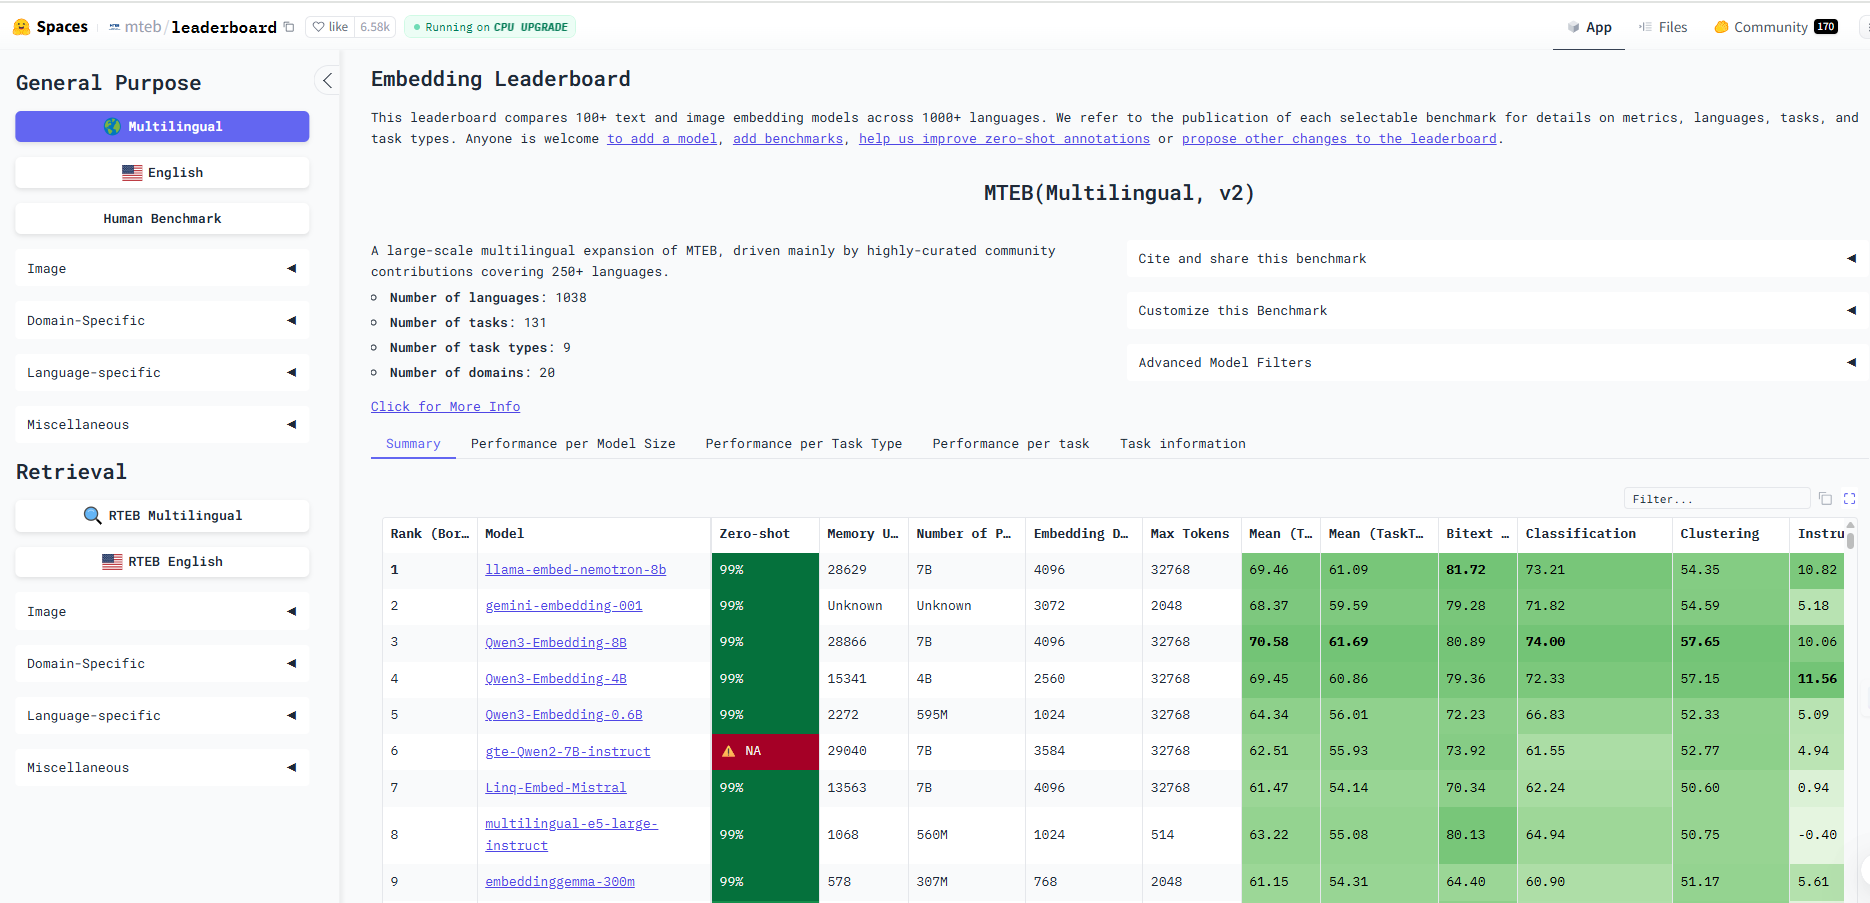Check the Running on CPU UPGRADE status badge
Screen dimensions: 1870x903
coord(489,26)
